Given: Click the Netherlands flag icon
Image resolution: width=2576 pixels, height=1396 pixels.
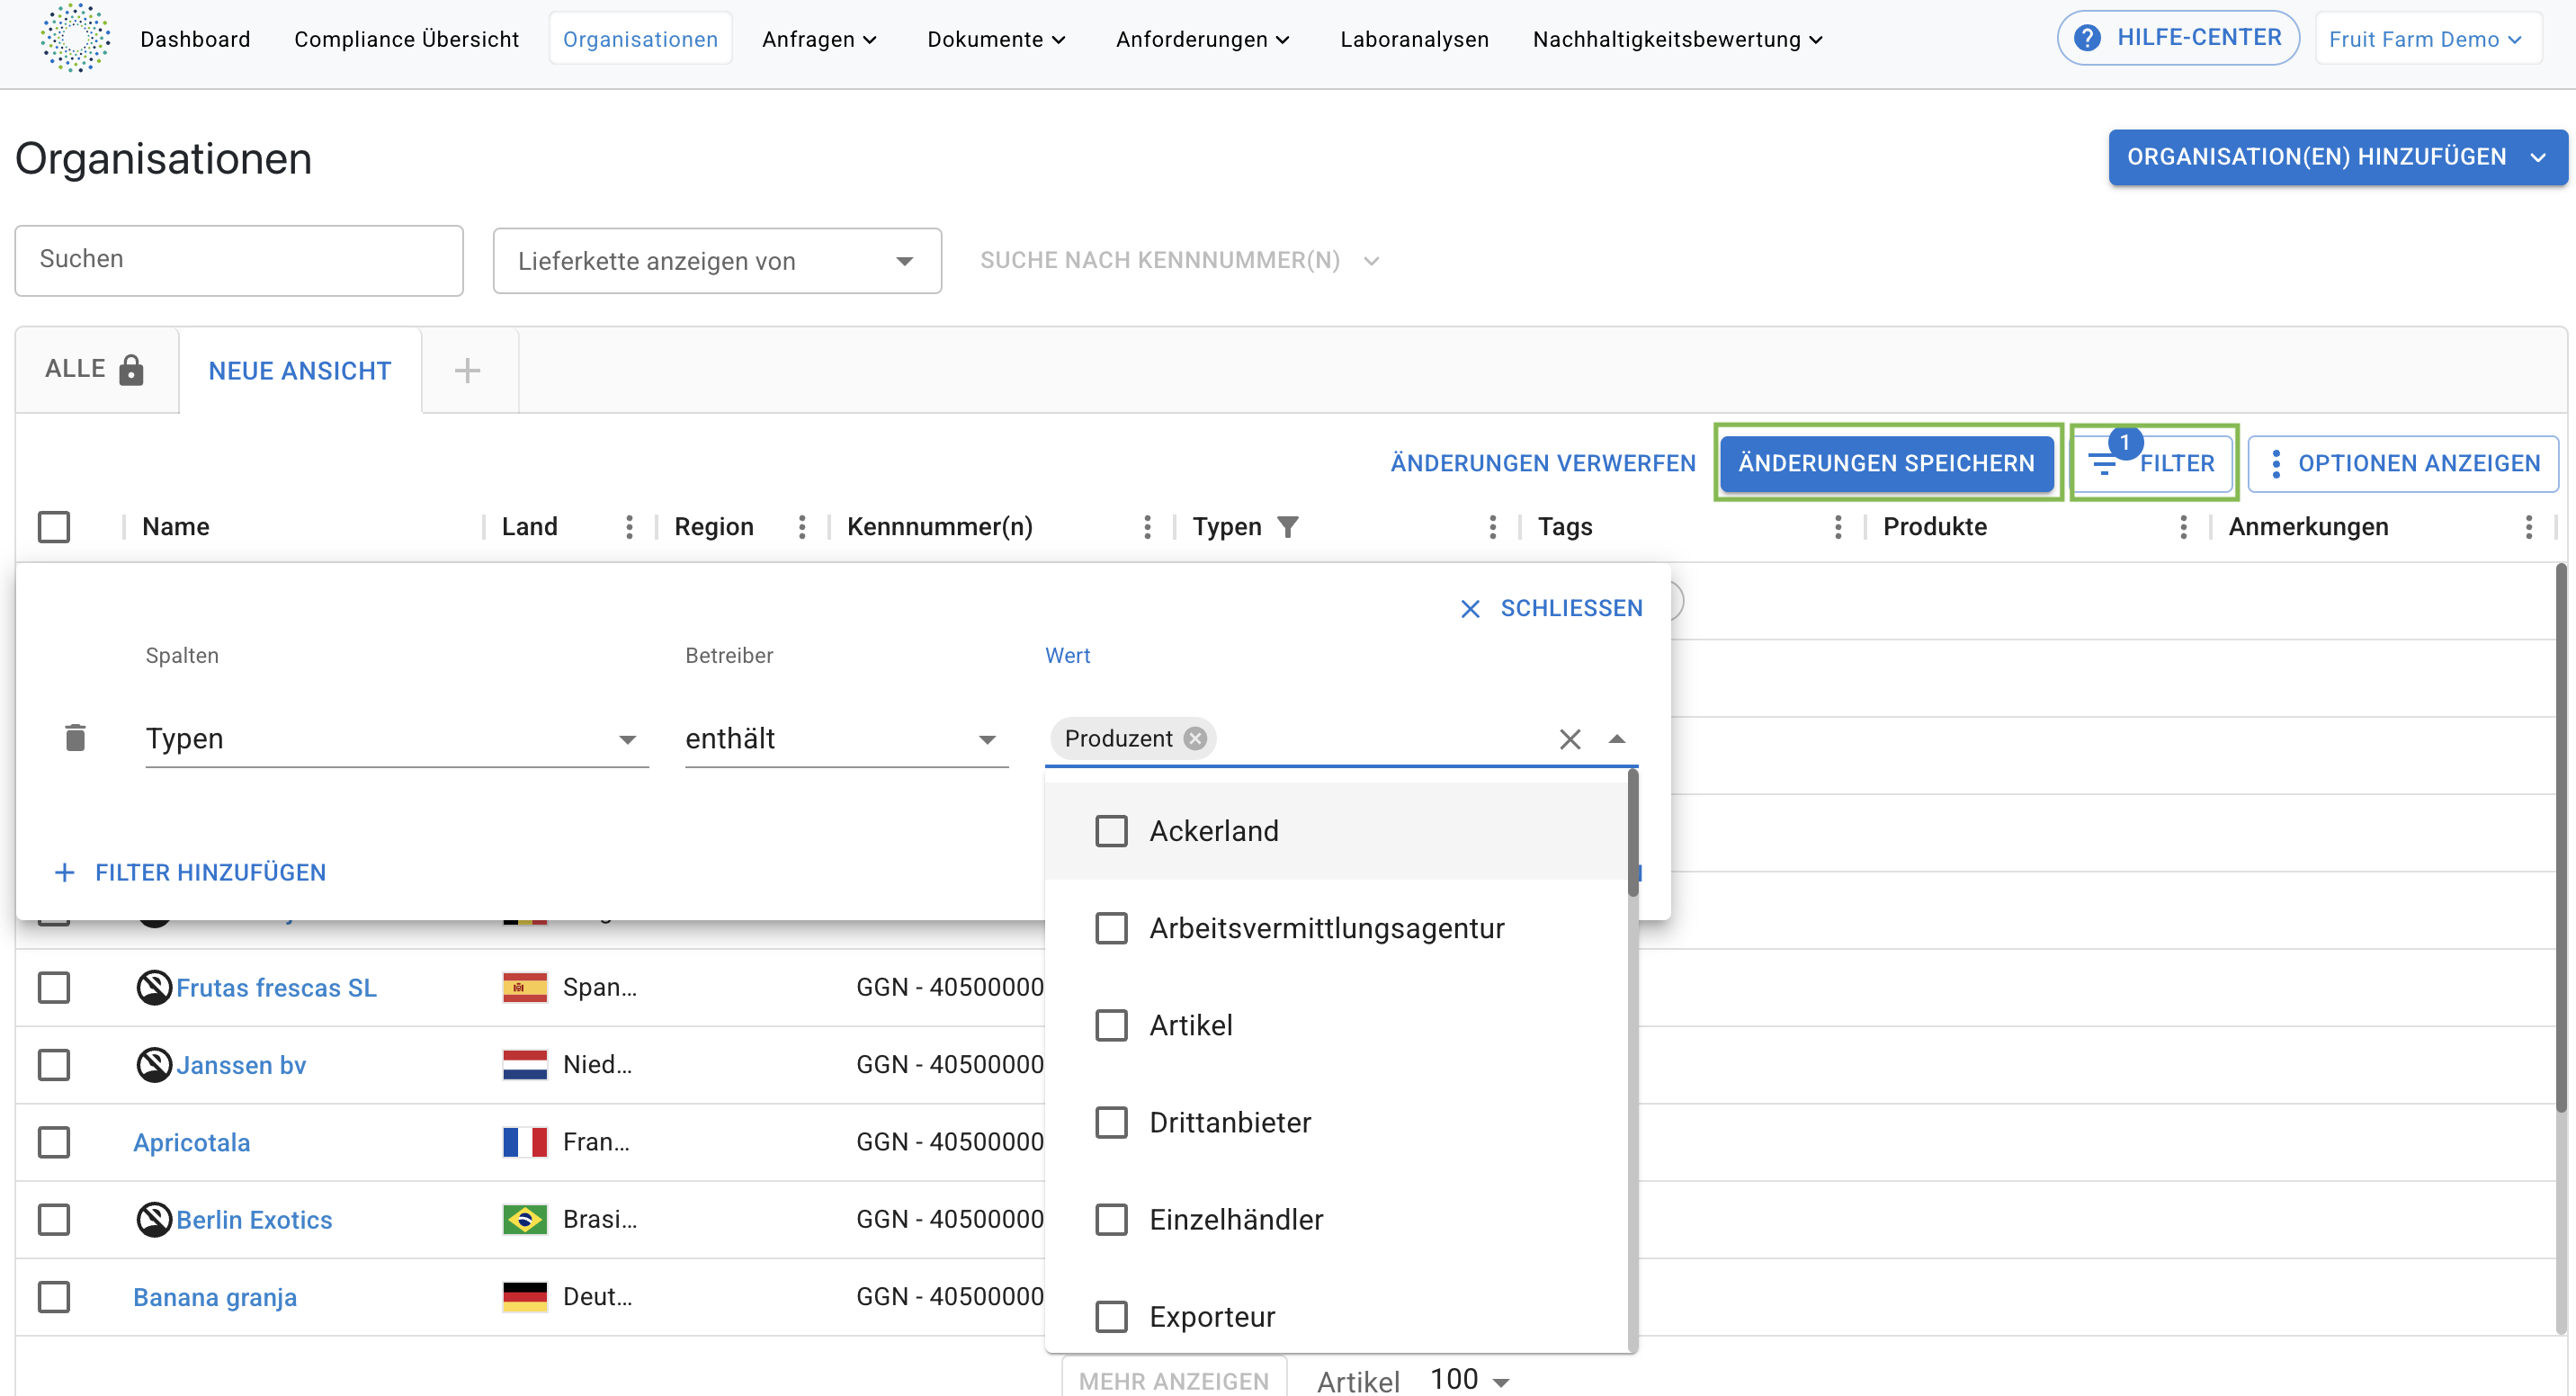Looking at the screenshot, I should pos(525,1065).
